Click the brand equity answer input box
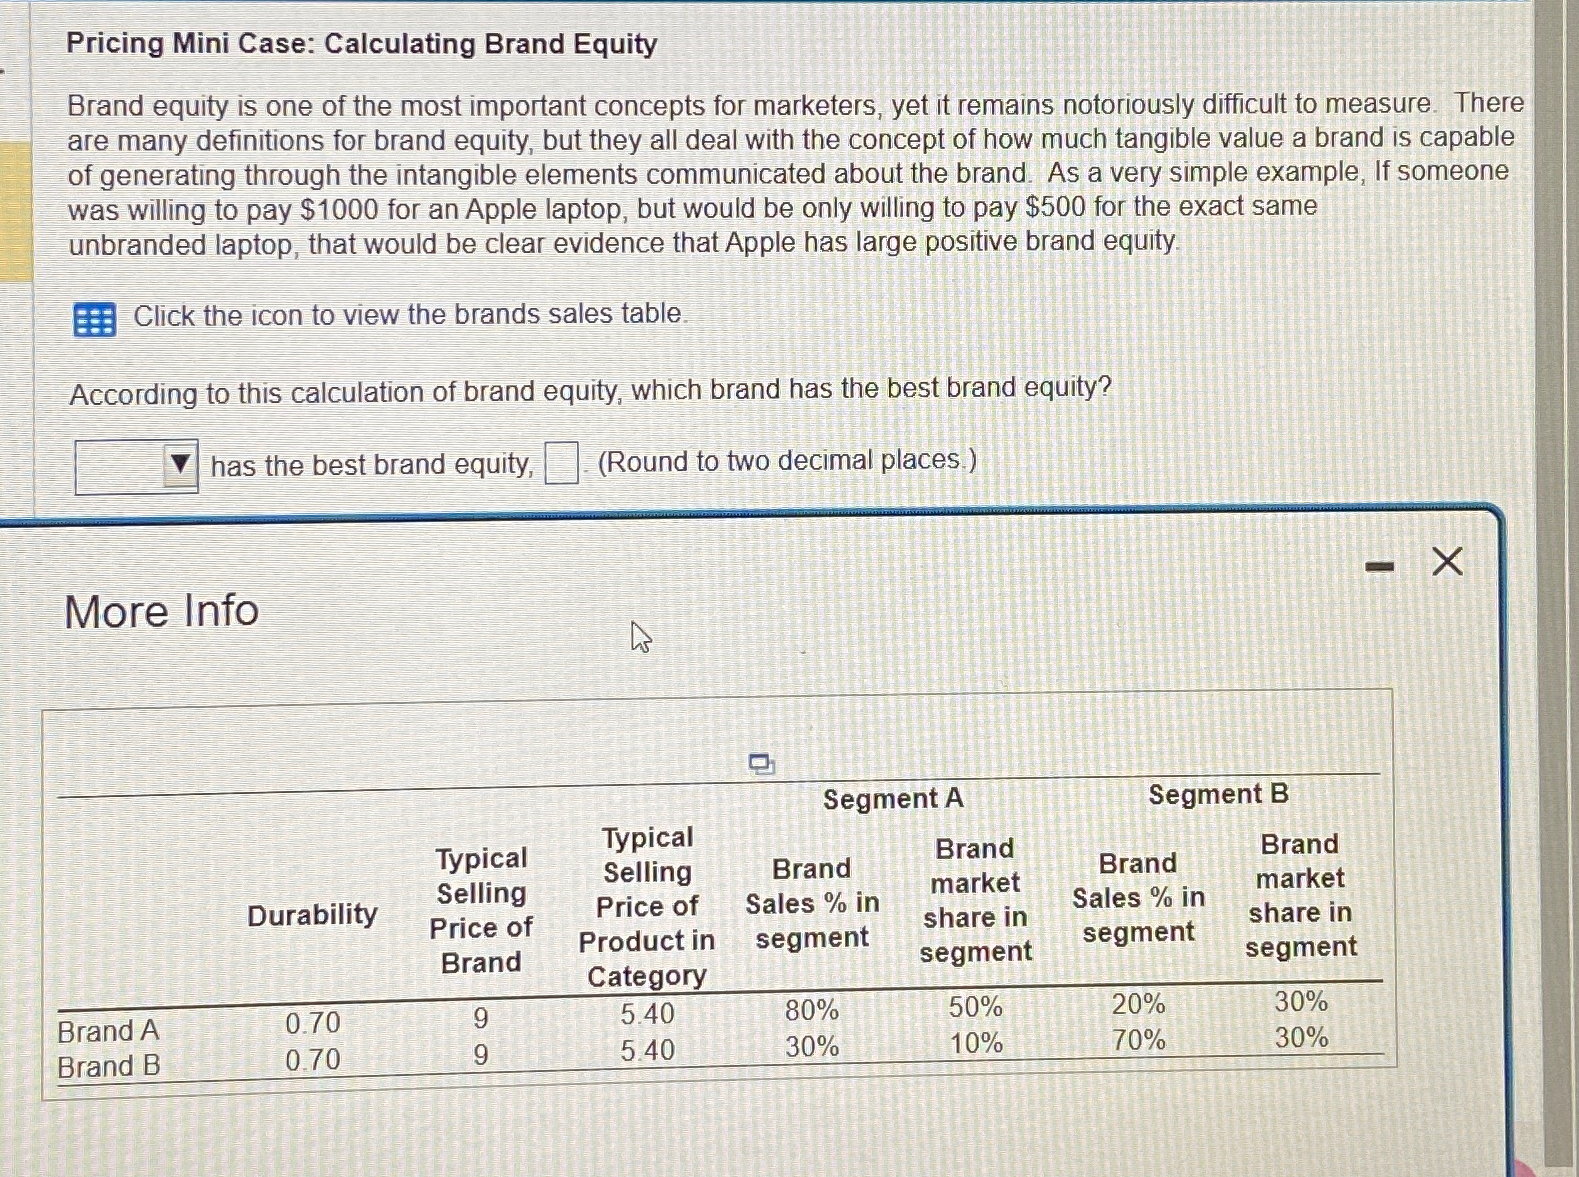Image resolution: width=1579 pixels, height=1177 pixels. [562, 461]
